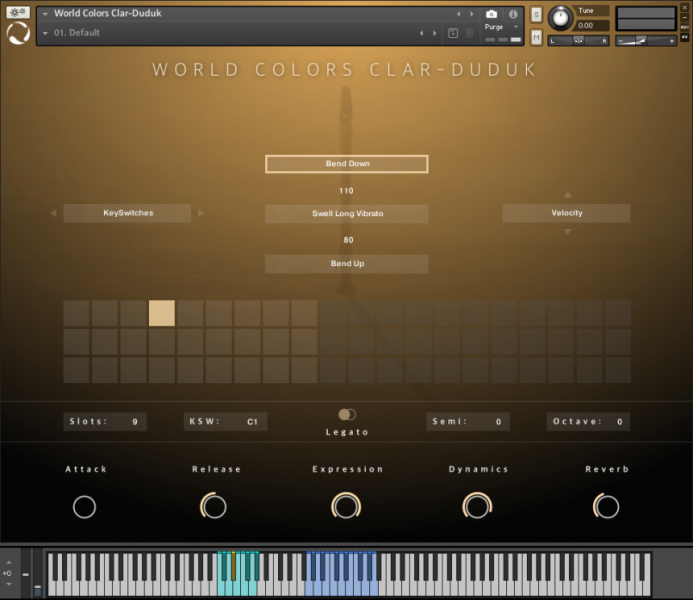Click the Reverb knob
This screenshot has width=693, height=600.
[x=606, y=506]
